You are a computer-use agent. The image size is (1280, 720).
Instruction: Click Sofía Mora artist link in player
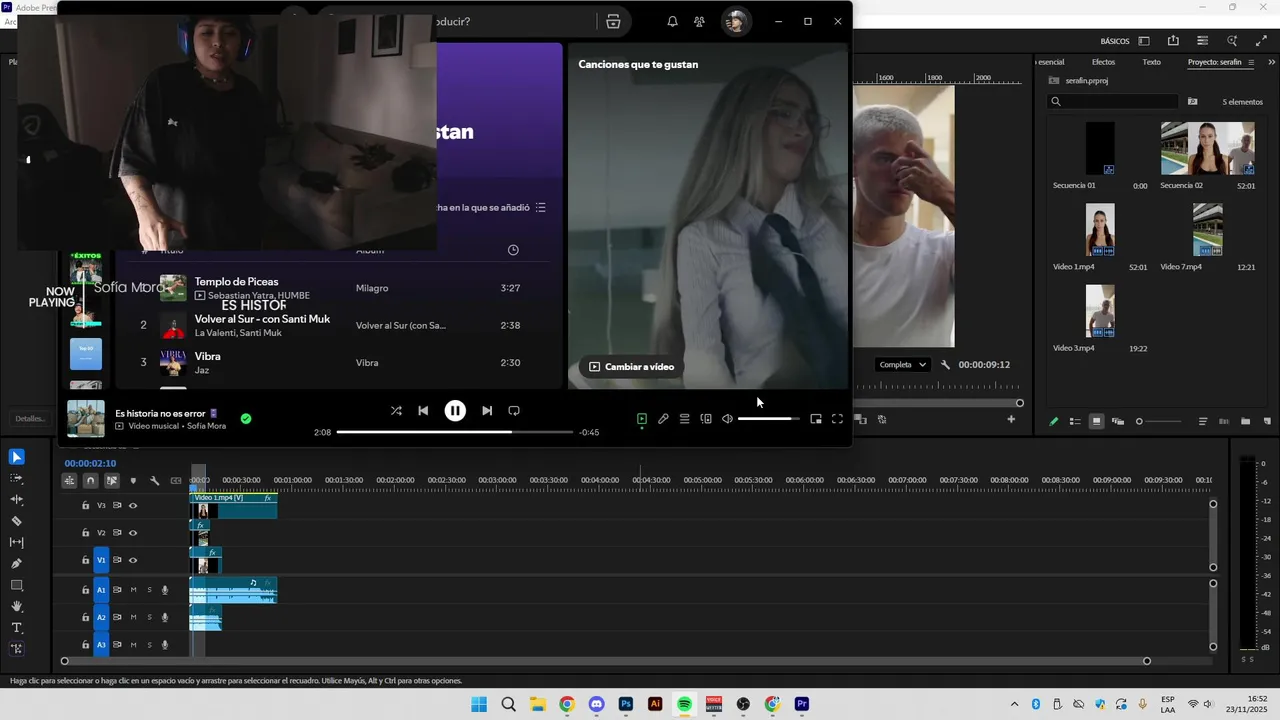[x=207, y=426]
